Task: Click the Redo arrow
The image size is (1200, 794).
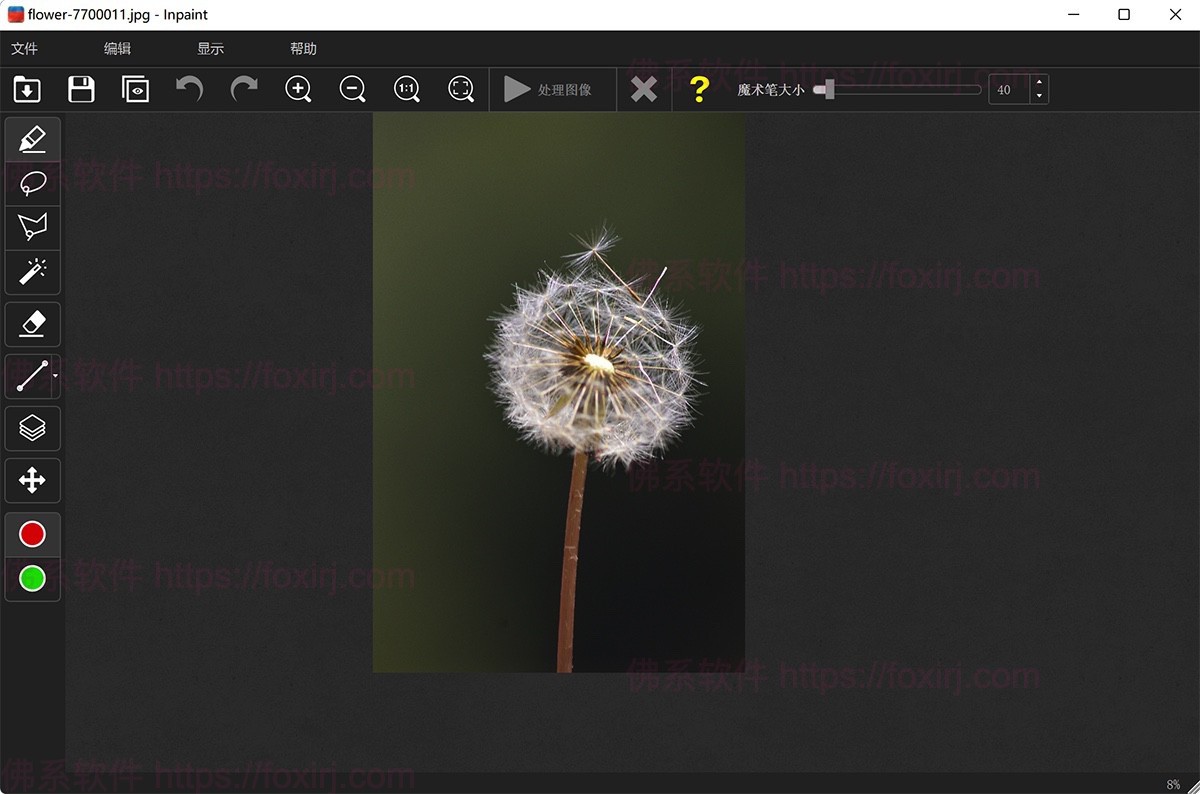Action: pyautogui.click(x=244, y=89)
